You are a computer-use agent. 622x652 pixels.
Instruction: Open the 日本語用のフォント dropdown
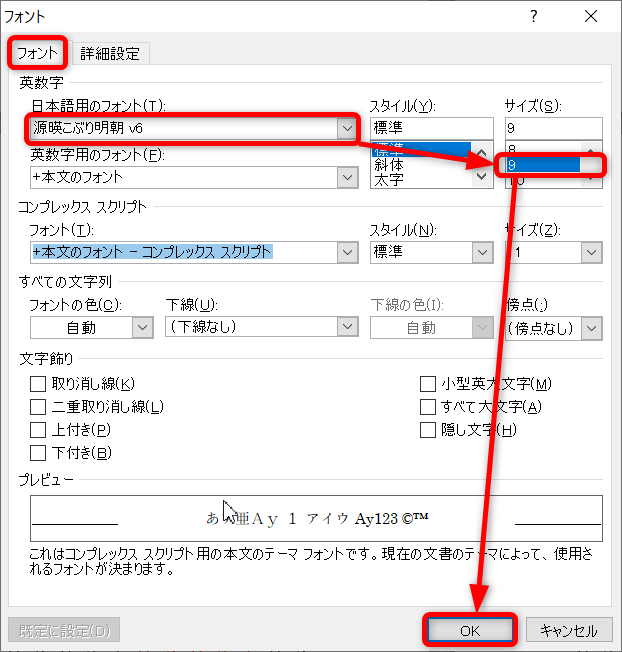[347, 128]
